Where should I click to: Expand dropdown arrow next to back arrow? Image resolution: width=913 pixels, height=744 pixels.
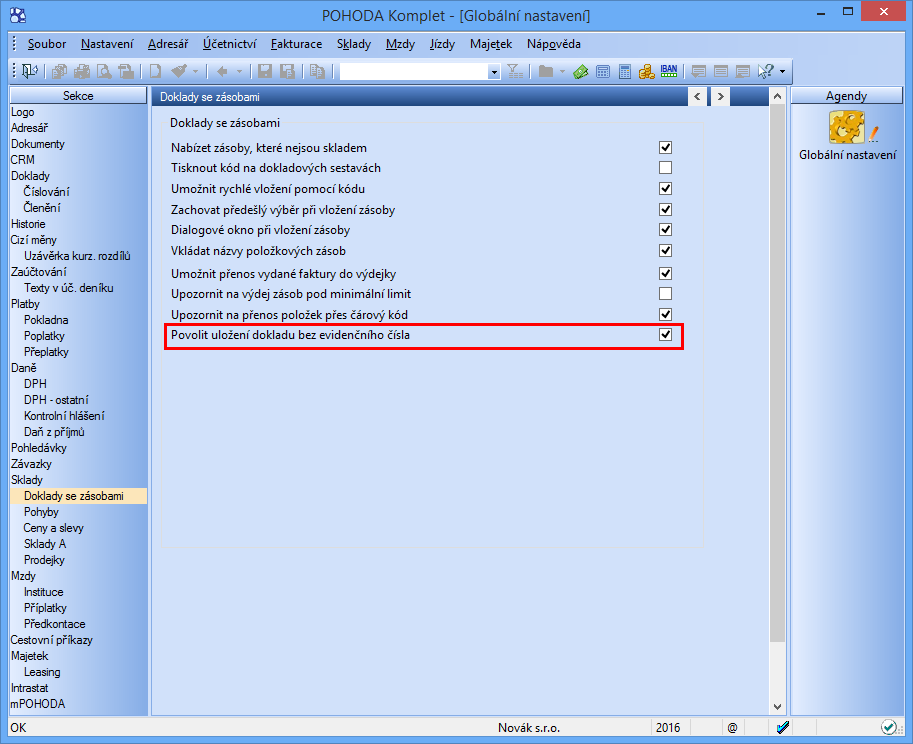tap(239, 72)
